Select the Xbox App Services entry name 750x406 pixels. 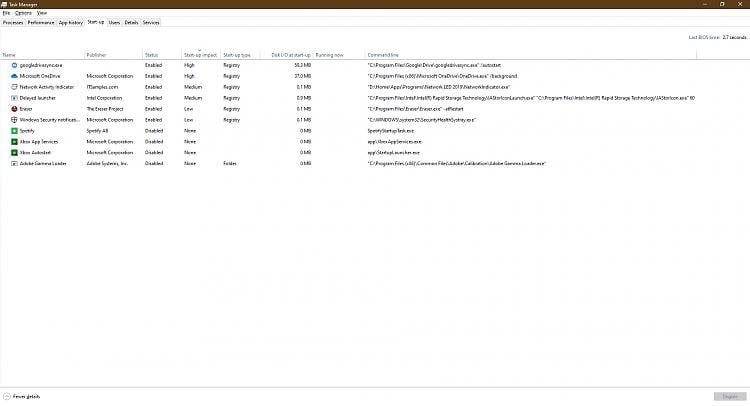pyautogui.click(x=39, y=142)
